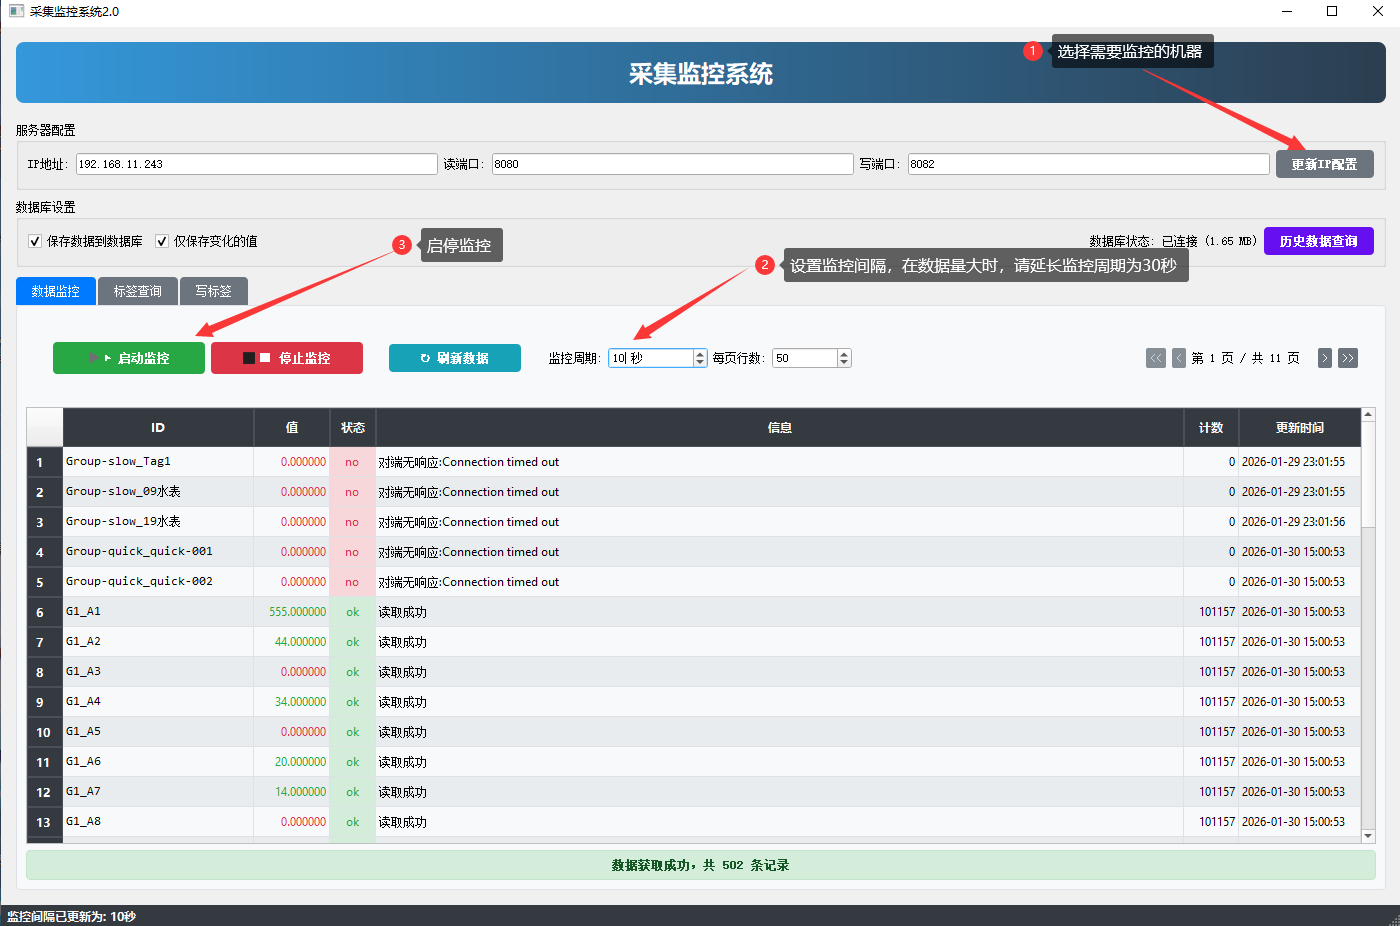1400x926 pixels.
Task: Click the refresh data button
Action: point(455,358)
